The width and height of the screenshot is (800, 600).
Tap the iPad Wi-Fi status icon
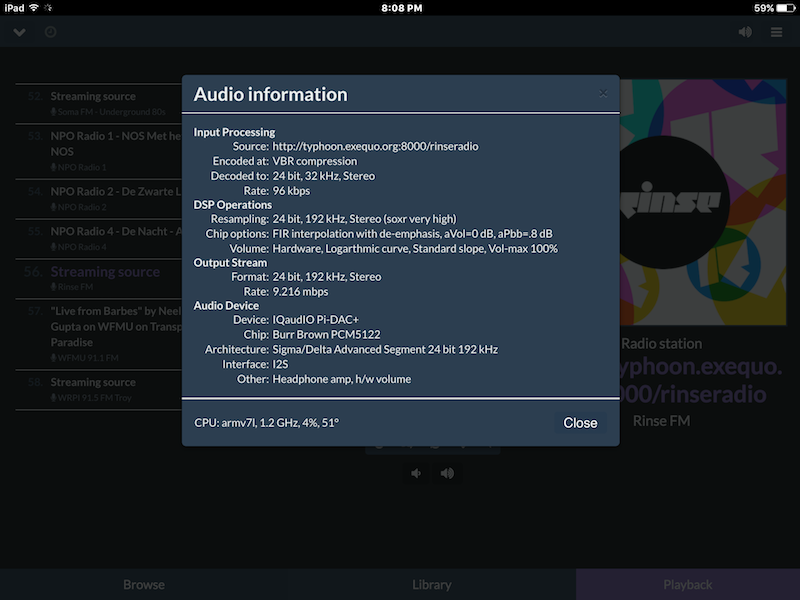[x=34, y=8]
